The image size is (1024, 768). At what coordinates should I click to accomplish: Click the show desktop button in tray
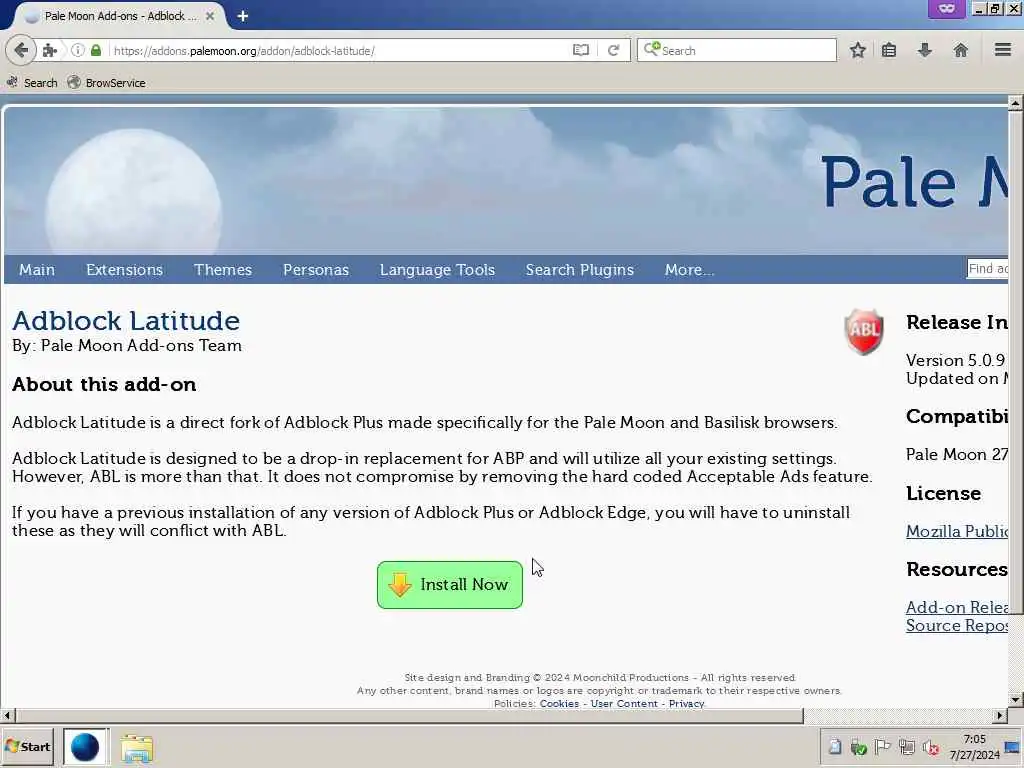(x=1014, y=747)
